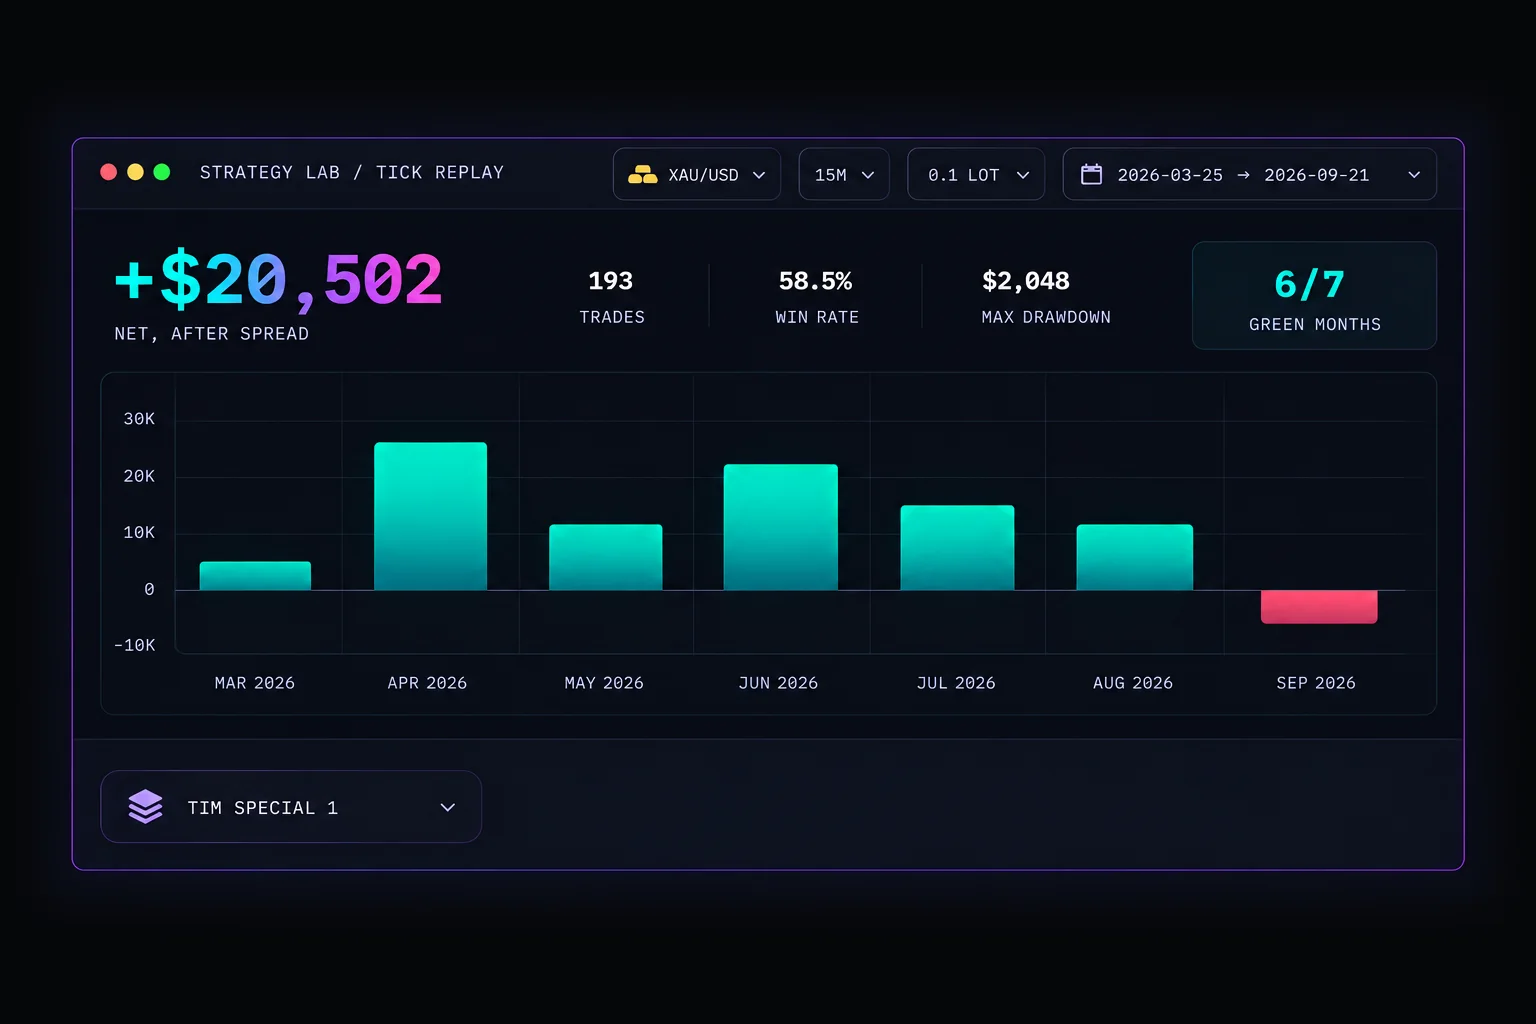This screenshot has height=1024, width=1536.
Task: Select the MAR 2026 profit bar
Action: click(x=255, y=576)
